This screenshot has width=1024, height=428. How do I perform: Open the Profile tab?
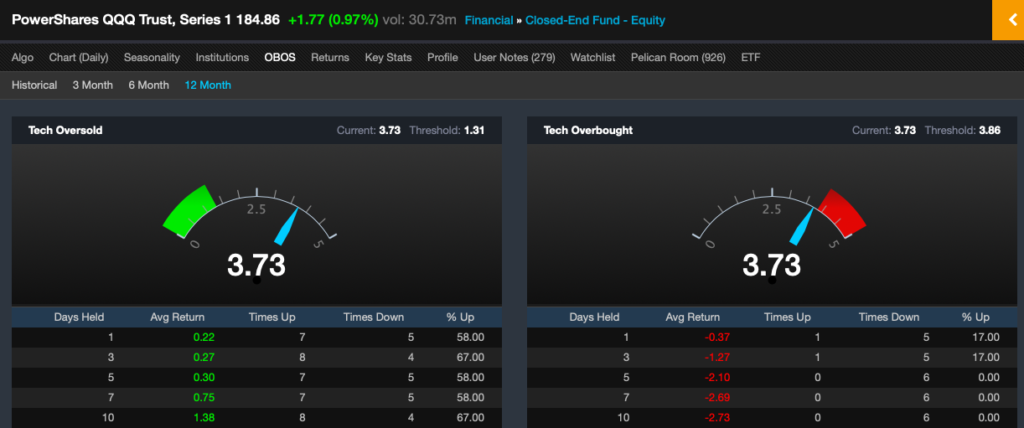(442, 58)
